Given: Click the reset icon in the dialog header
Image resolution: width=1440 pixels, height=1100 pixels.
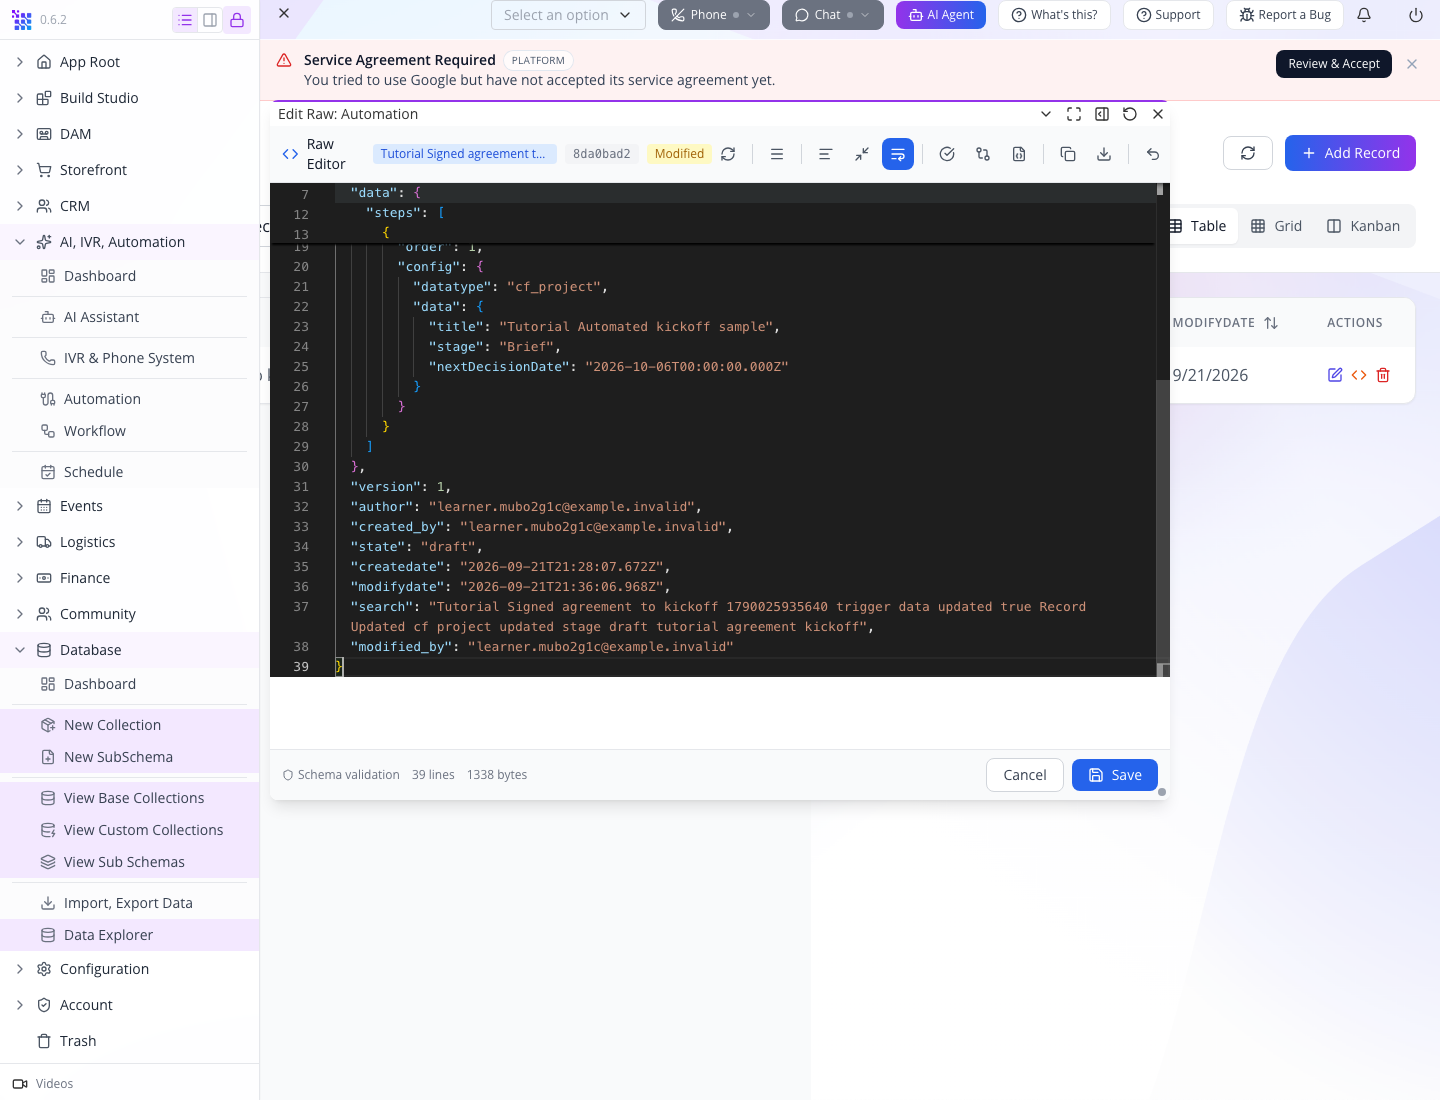Looking at the screenshot, I should pos(1130,114).
